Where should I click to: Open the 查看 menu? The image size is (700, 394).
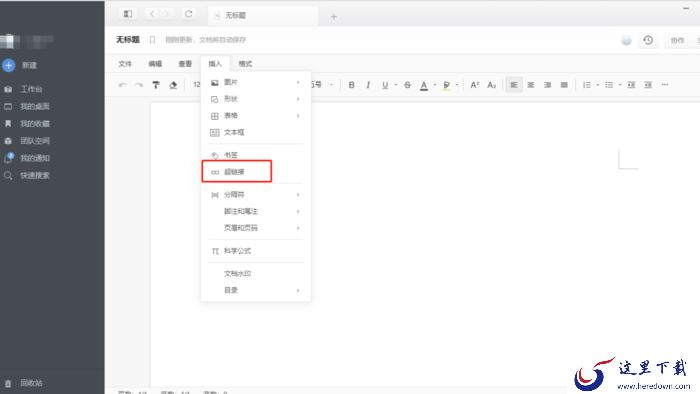coord(185,64)
